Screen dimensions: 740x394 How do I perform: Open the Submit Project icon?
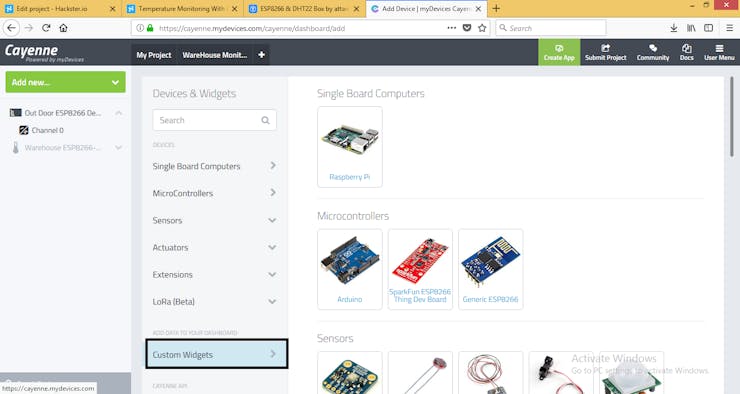click(605, 48)
